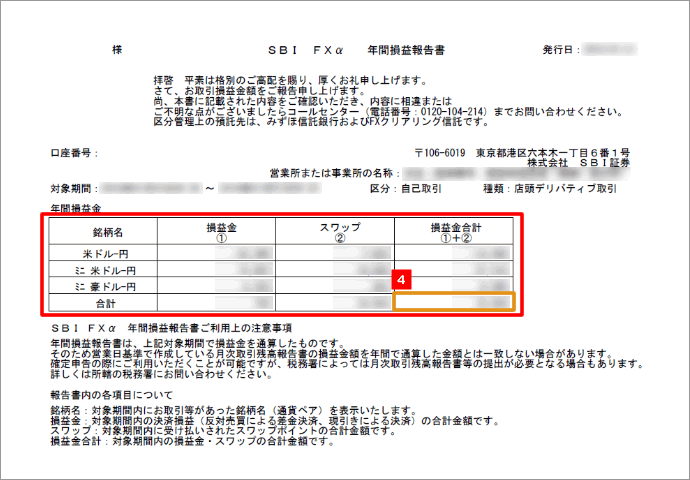
Task: Click the 損益金 cell in 米ドル-円 row
Action: 217,253
